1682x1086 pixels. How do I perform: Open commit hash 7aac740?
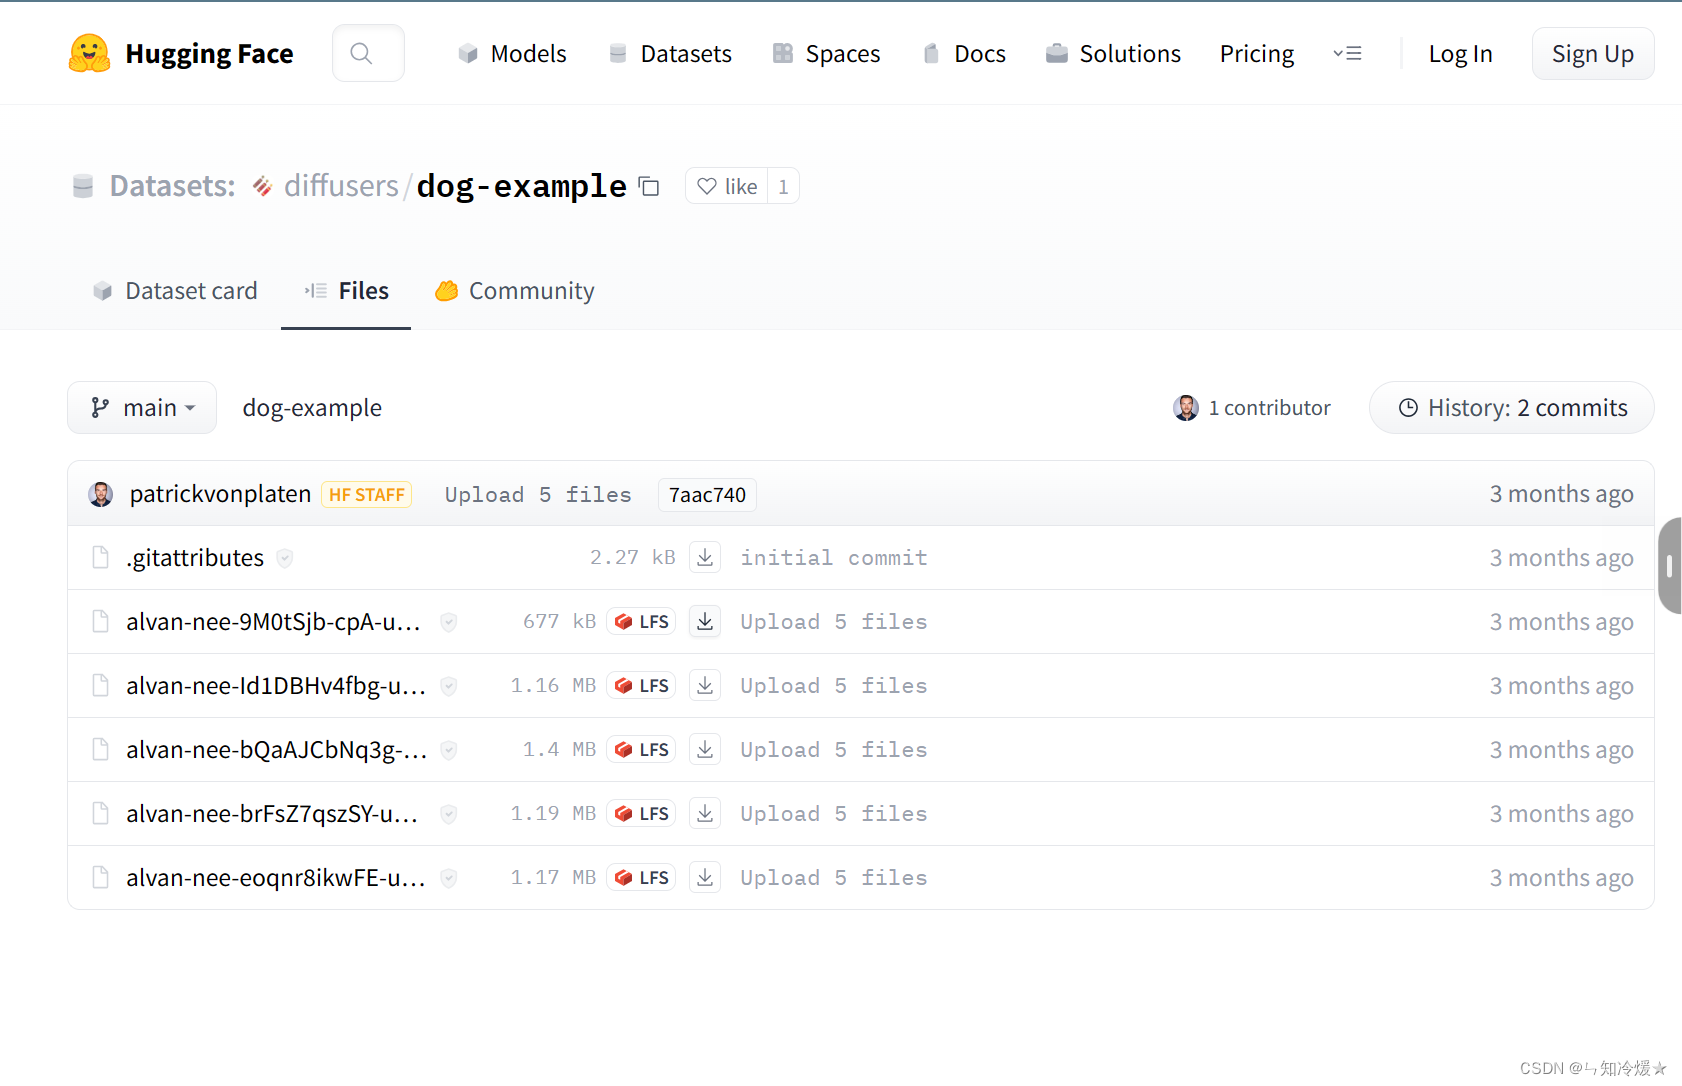point(707,494)
